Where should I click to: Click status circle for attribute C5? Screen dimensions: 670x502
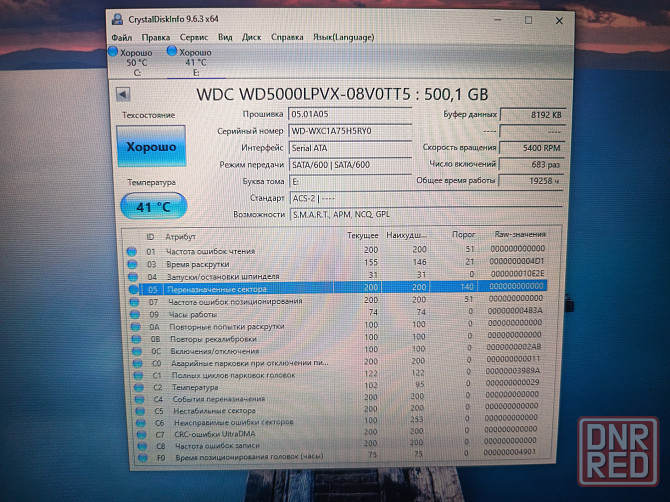[140, 411]
